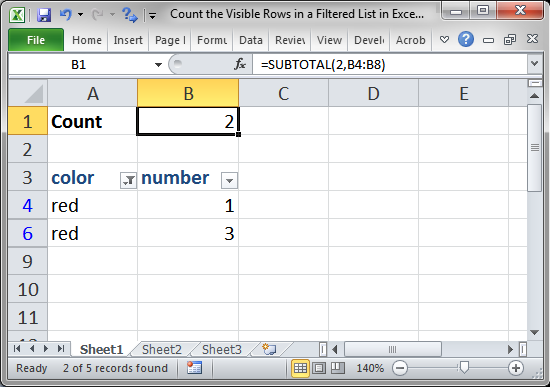This screenshot has height=387, width=550.
Task: Click the macro recording icon in status bar
Action: pos(194,368)
